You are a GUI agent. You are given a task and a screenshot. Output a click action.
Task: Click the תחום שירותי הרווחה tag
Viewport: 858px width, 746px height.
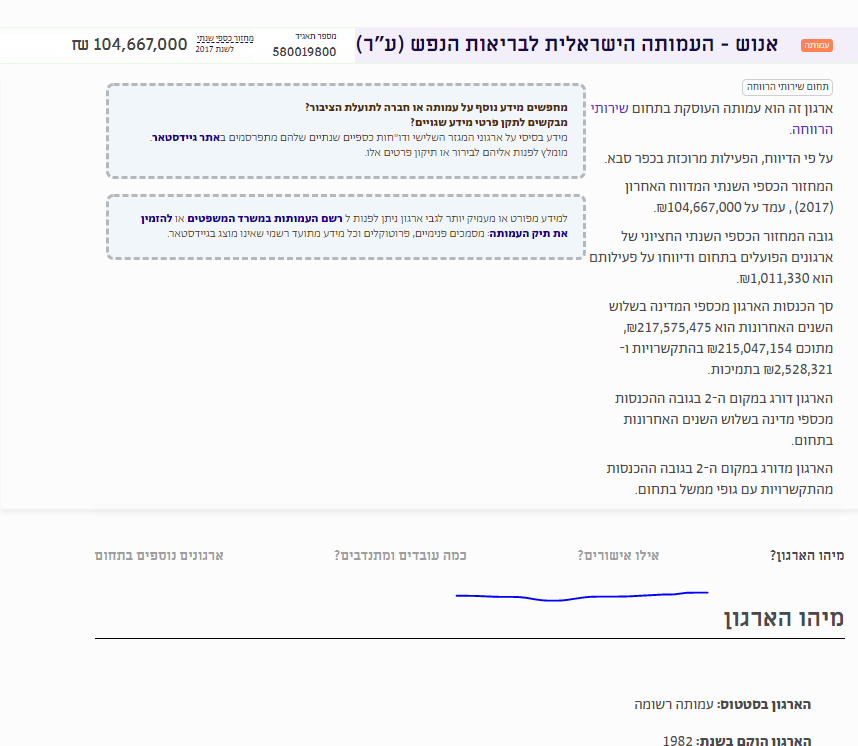tap(787, 87)
